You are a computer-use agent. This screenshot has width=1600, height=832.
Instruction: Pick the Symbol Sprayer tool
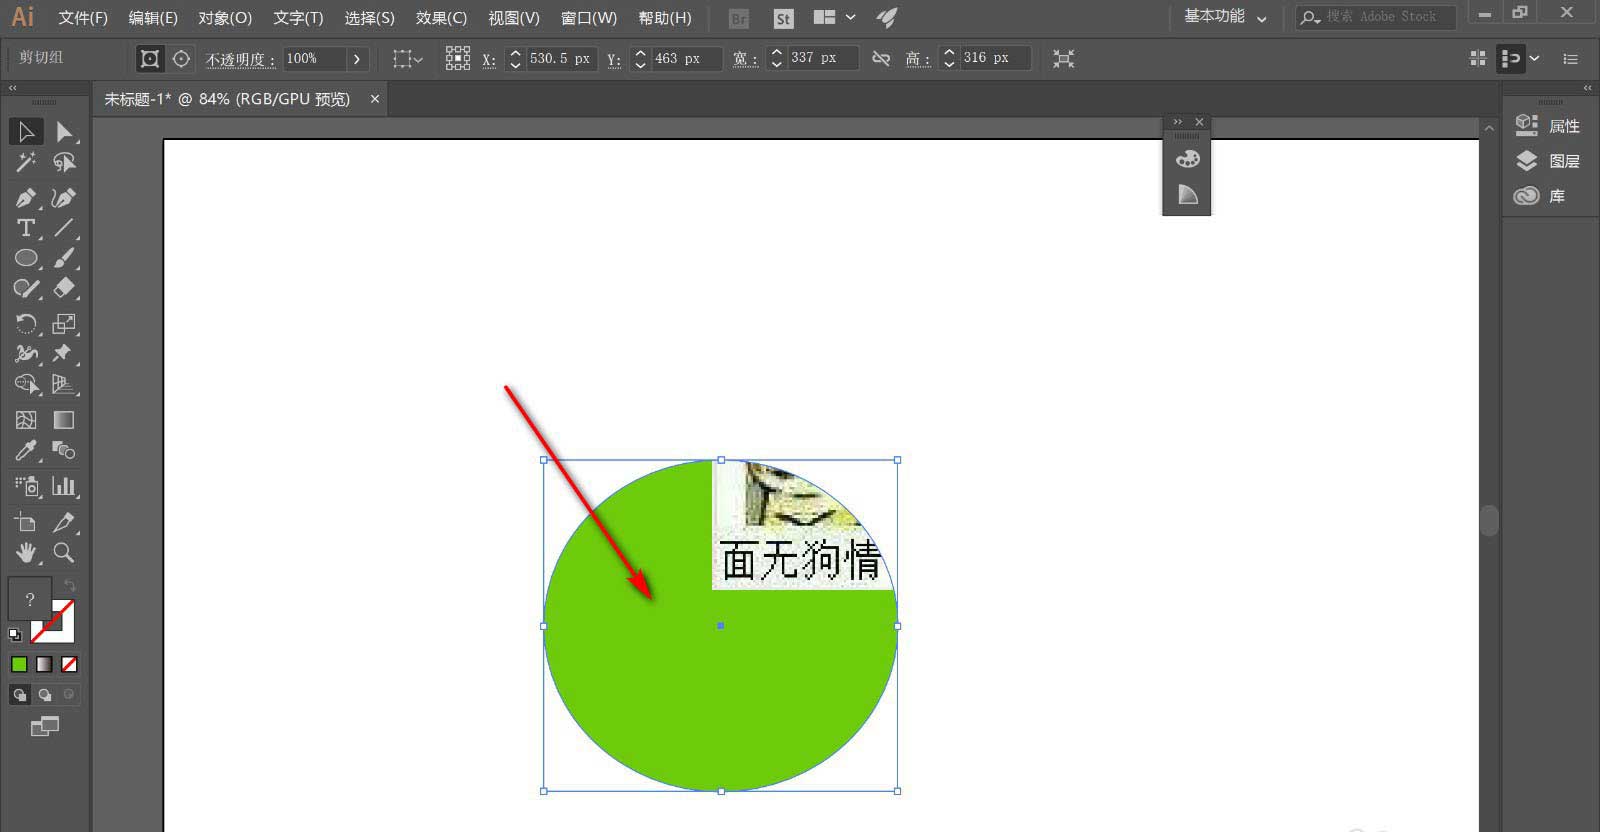pos(26,486)
